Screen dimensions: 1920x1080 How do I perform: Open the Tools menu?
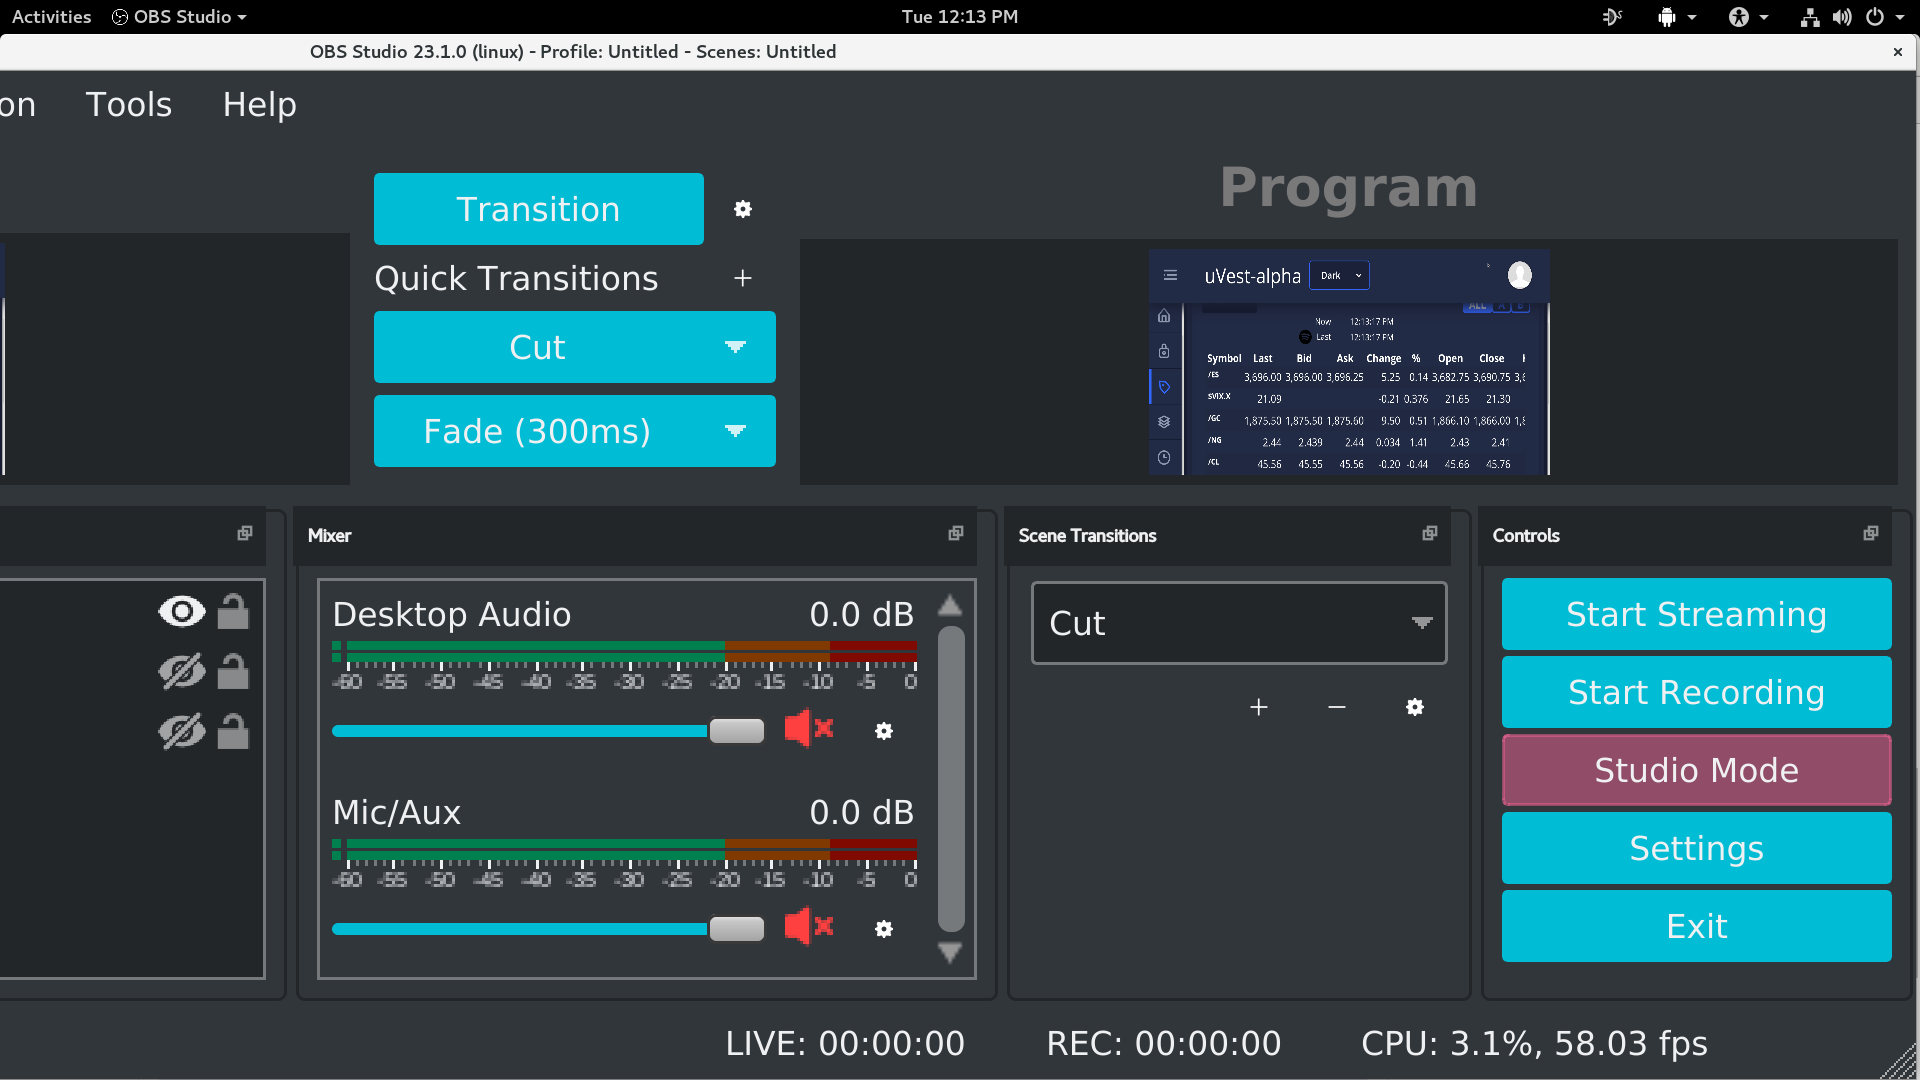click(x=128, y=104)
